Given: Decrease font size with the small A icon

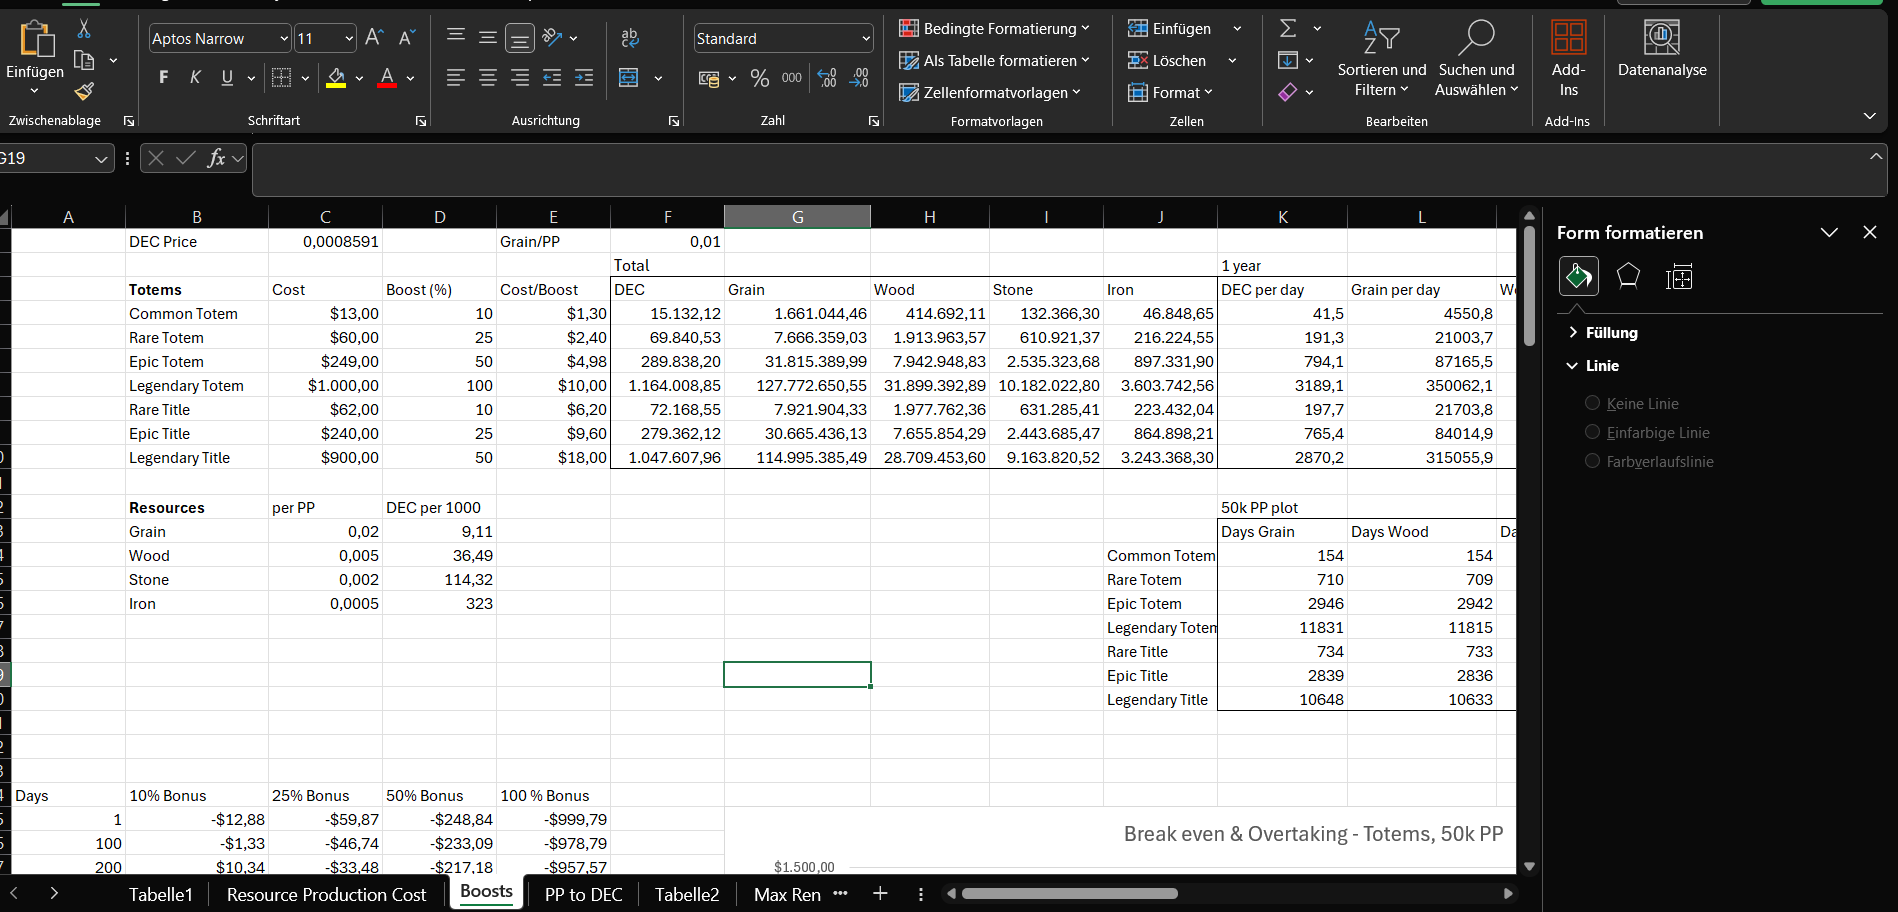Looking at the screenshot, I should 406,38.
